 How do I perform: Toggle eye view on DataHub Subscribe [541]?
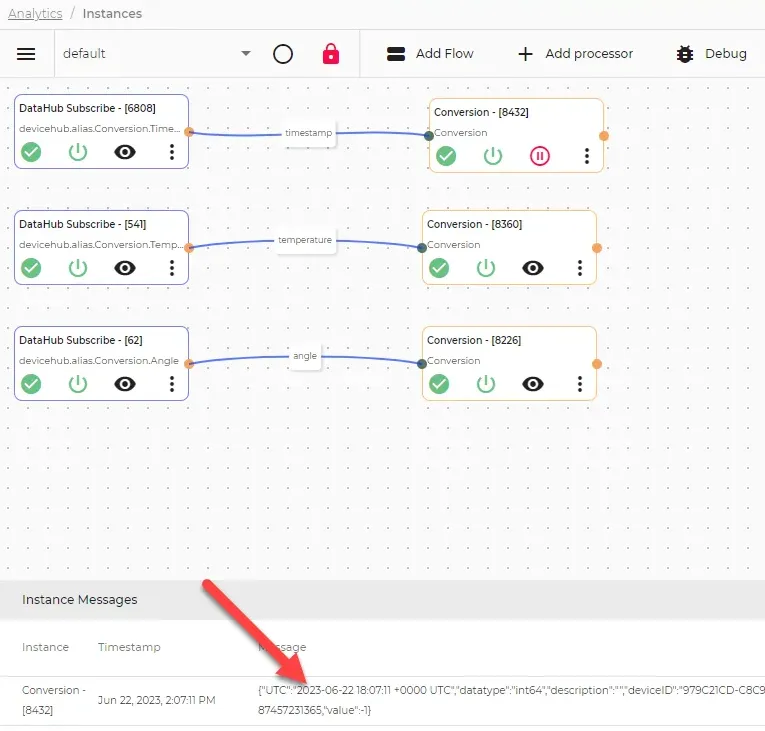125,268
